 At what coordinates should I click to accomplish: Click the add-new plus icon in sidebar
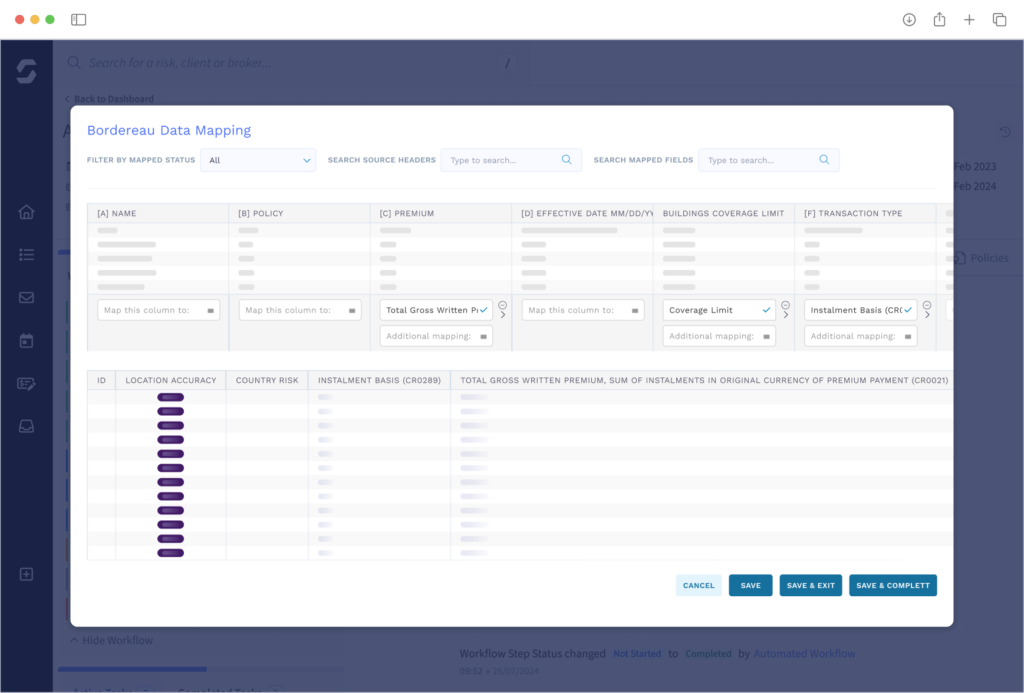pyautogui.click(x=27, y=574)
